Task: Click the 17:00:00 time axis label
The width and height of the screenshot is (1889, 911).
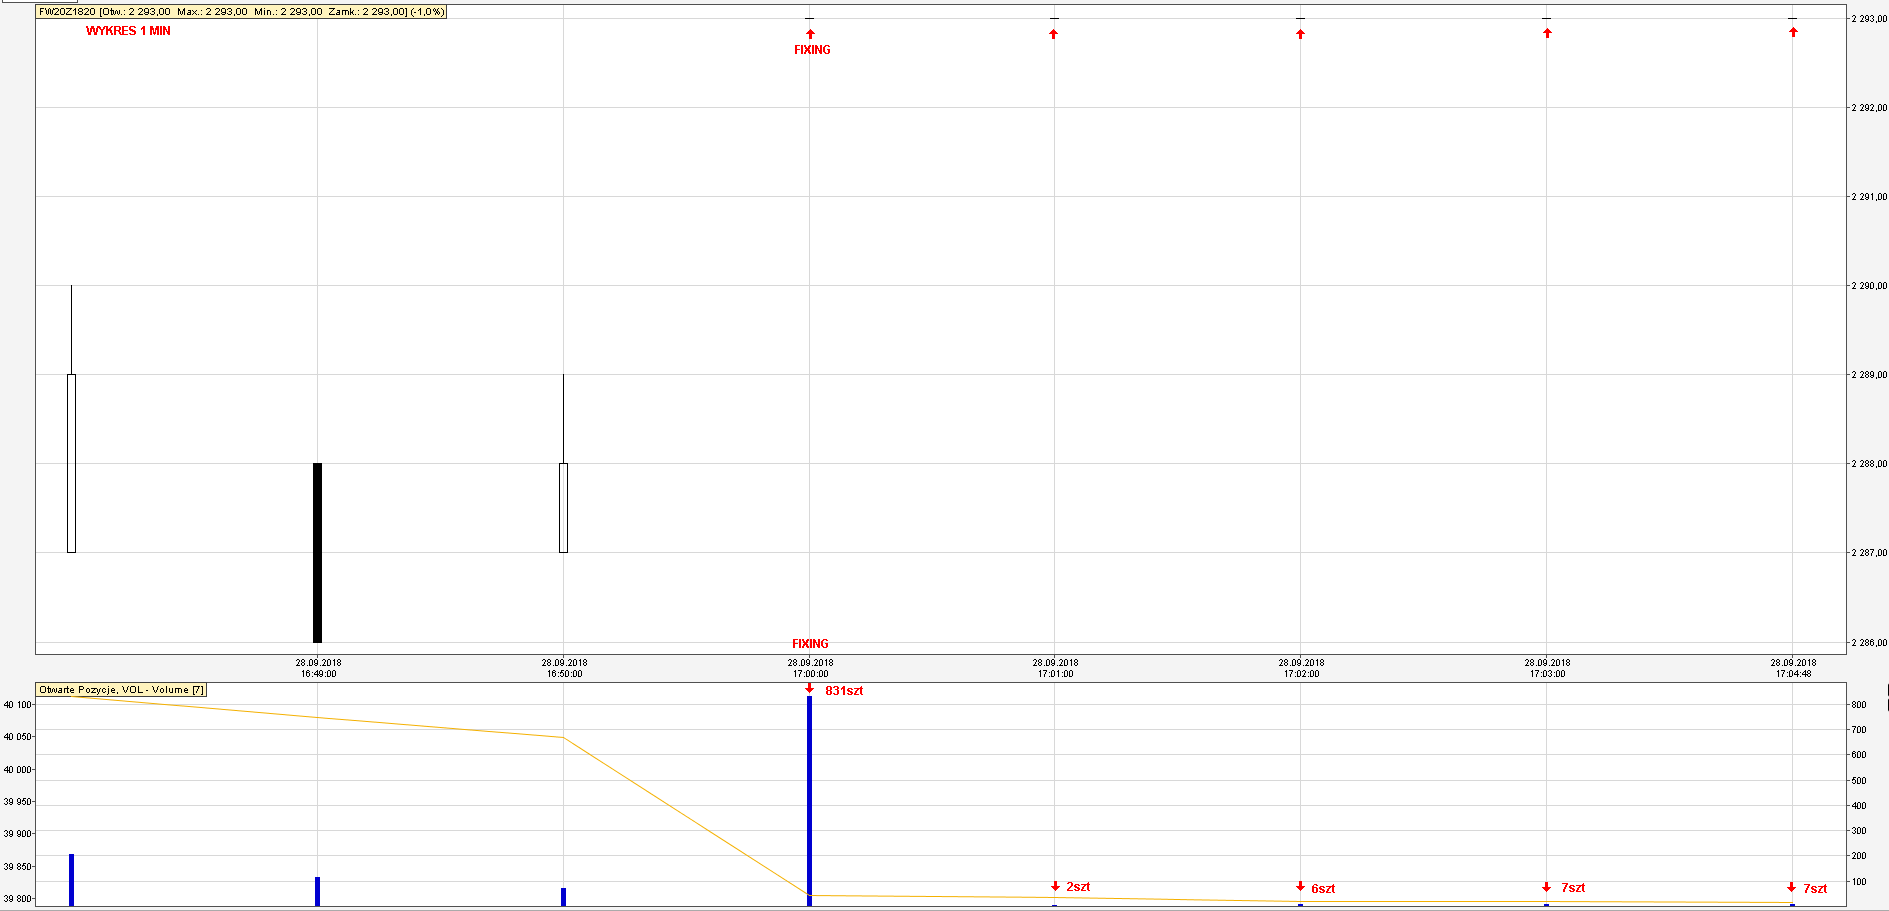Action: [x=810, y=668]
